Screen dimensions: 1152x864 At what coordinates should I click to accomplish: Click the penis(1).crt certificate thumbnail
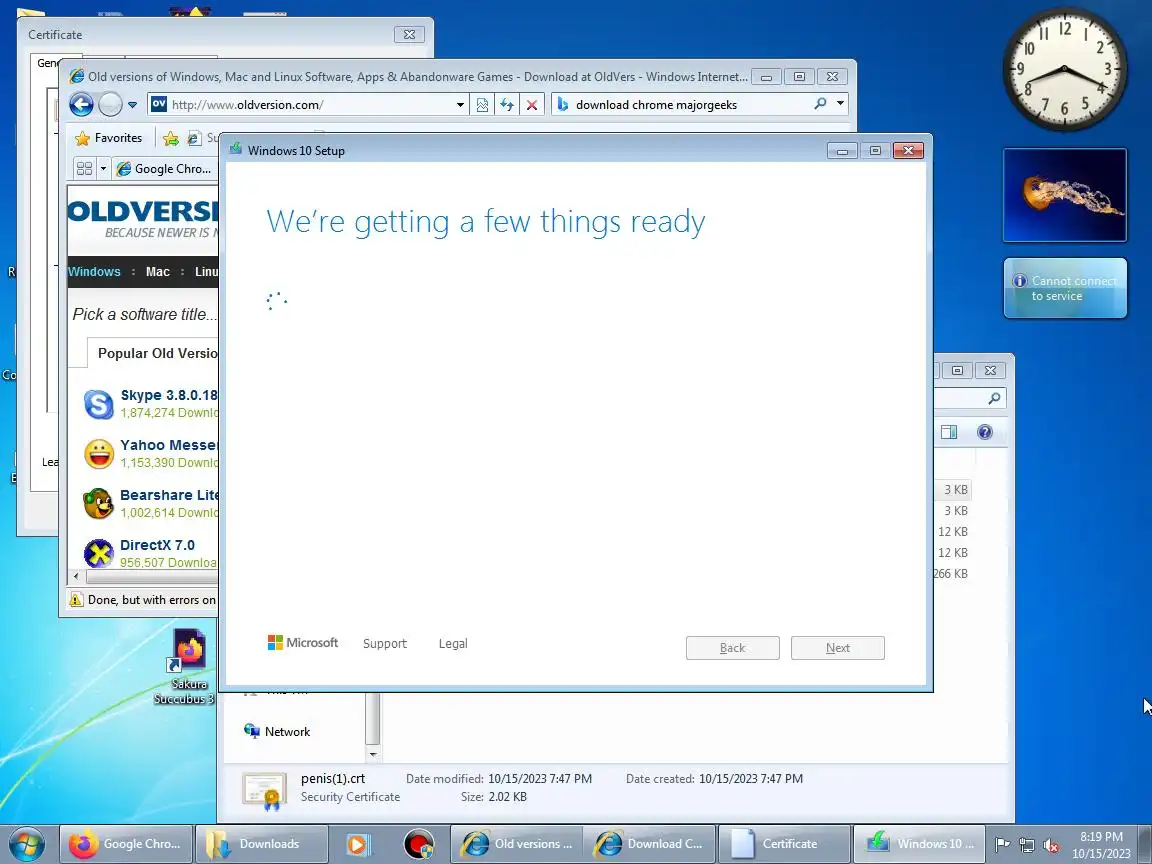click(264, 791)
